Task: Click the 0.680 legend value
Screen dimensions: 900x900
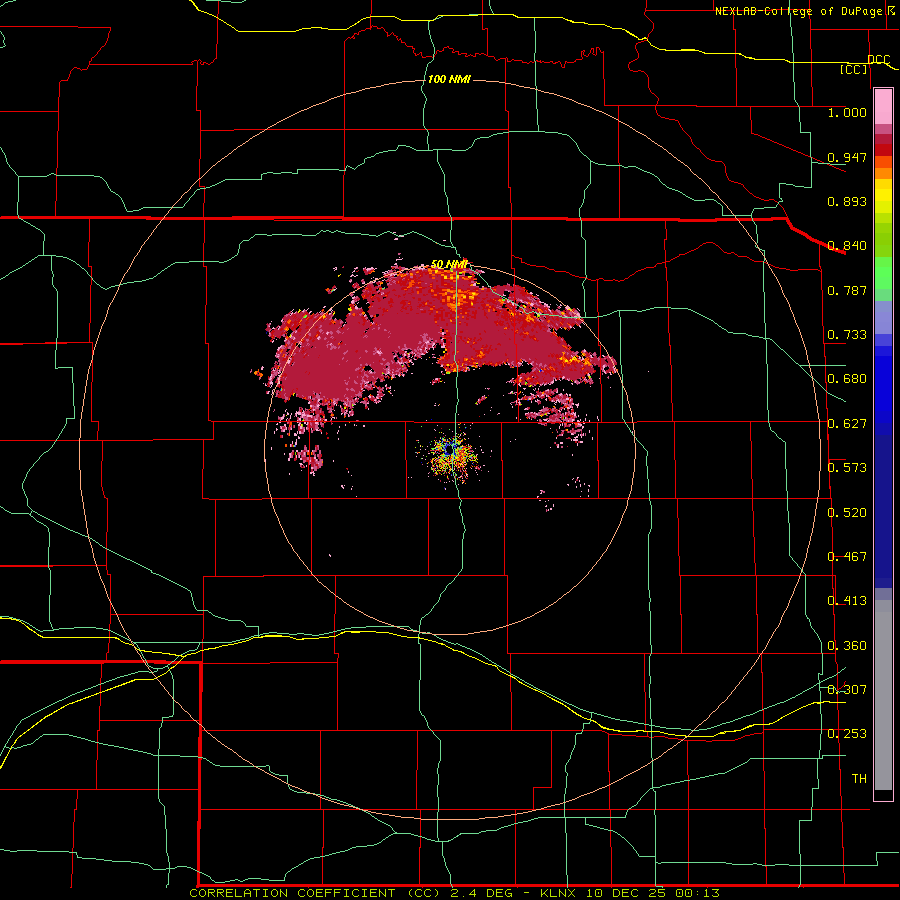Action: [x=847, y=379]
